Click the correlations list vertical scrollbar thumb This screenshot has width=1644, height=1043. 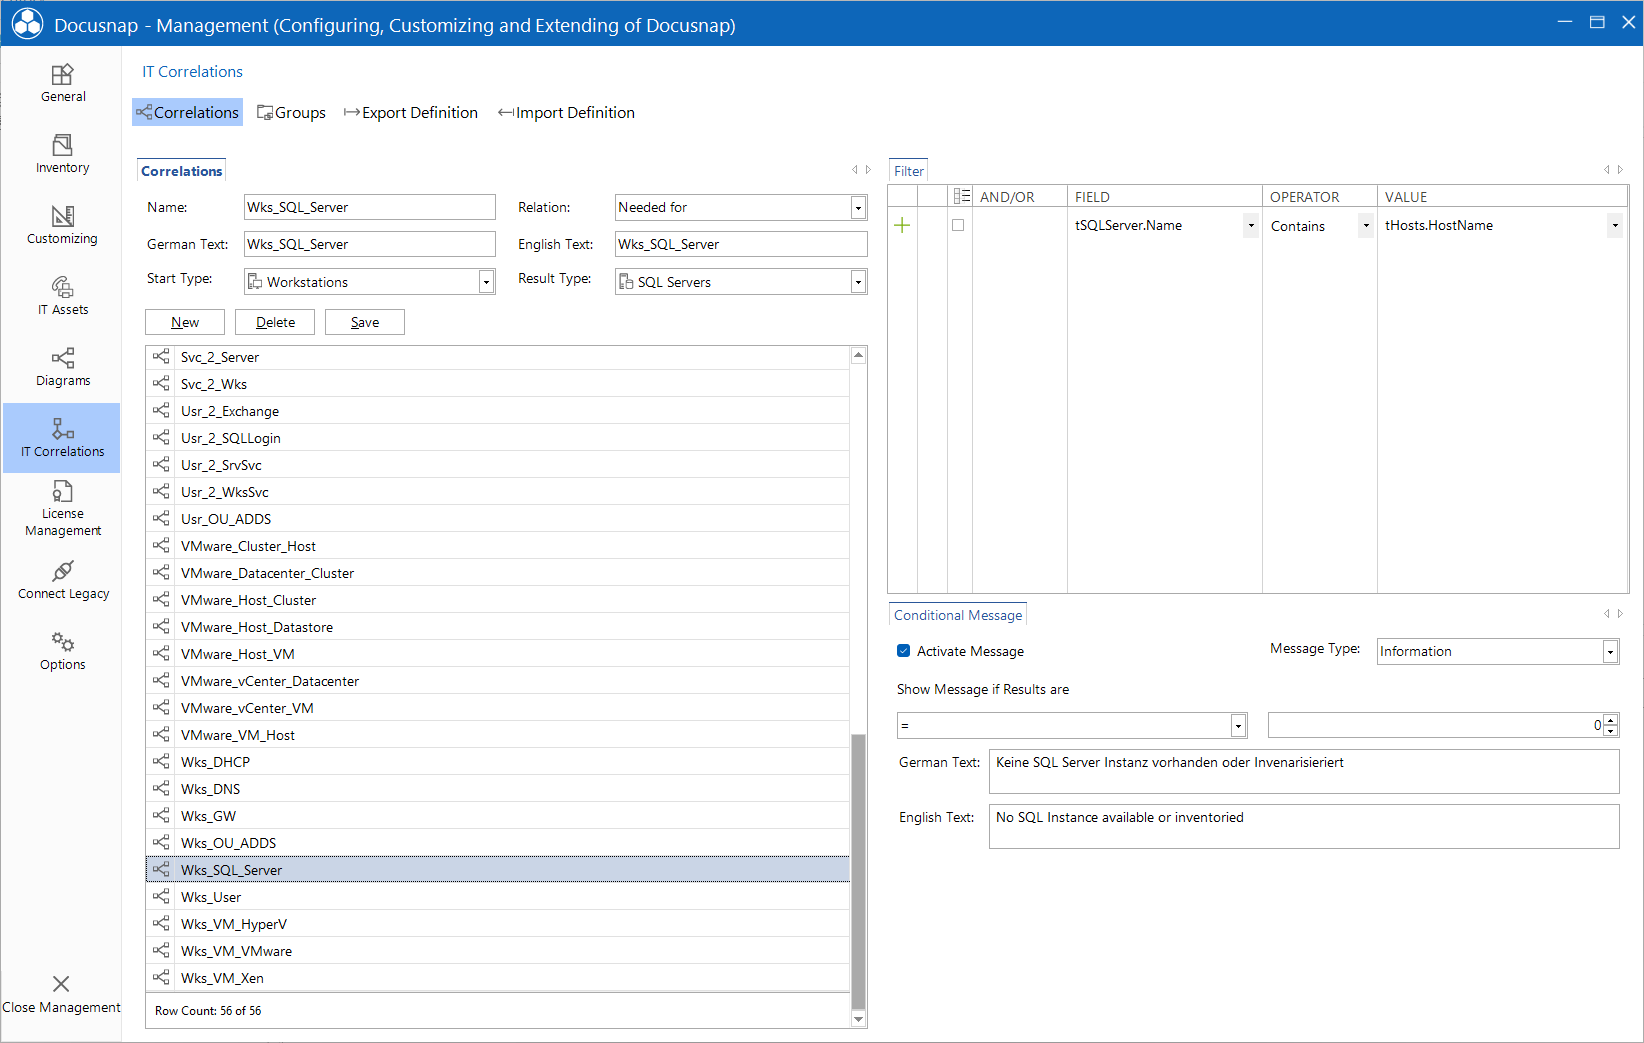click(x=858, y=871)
